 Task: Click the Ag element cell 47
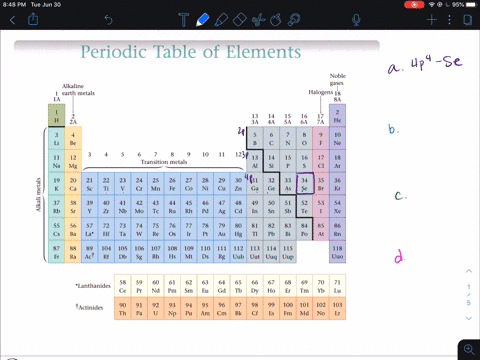point(222,207)
